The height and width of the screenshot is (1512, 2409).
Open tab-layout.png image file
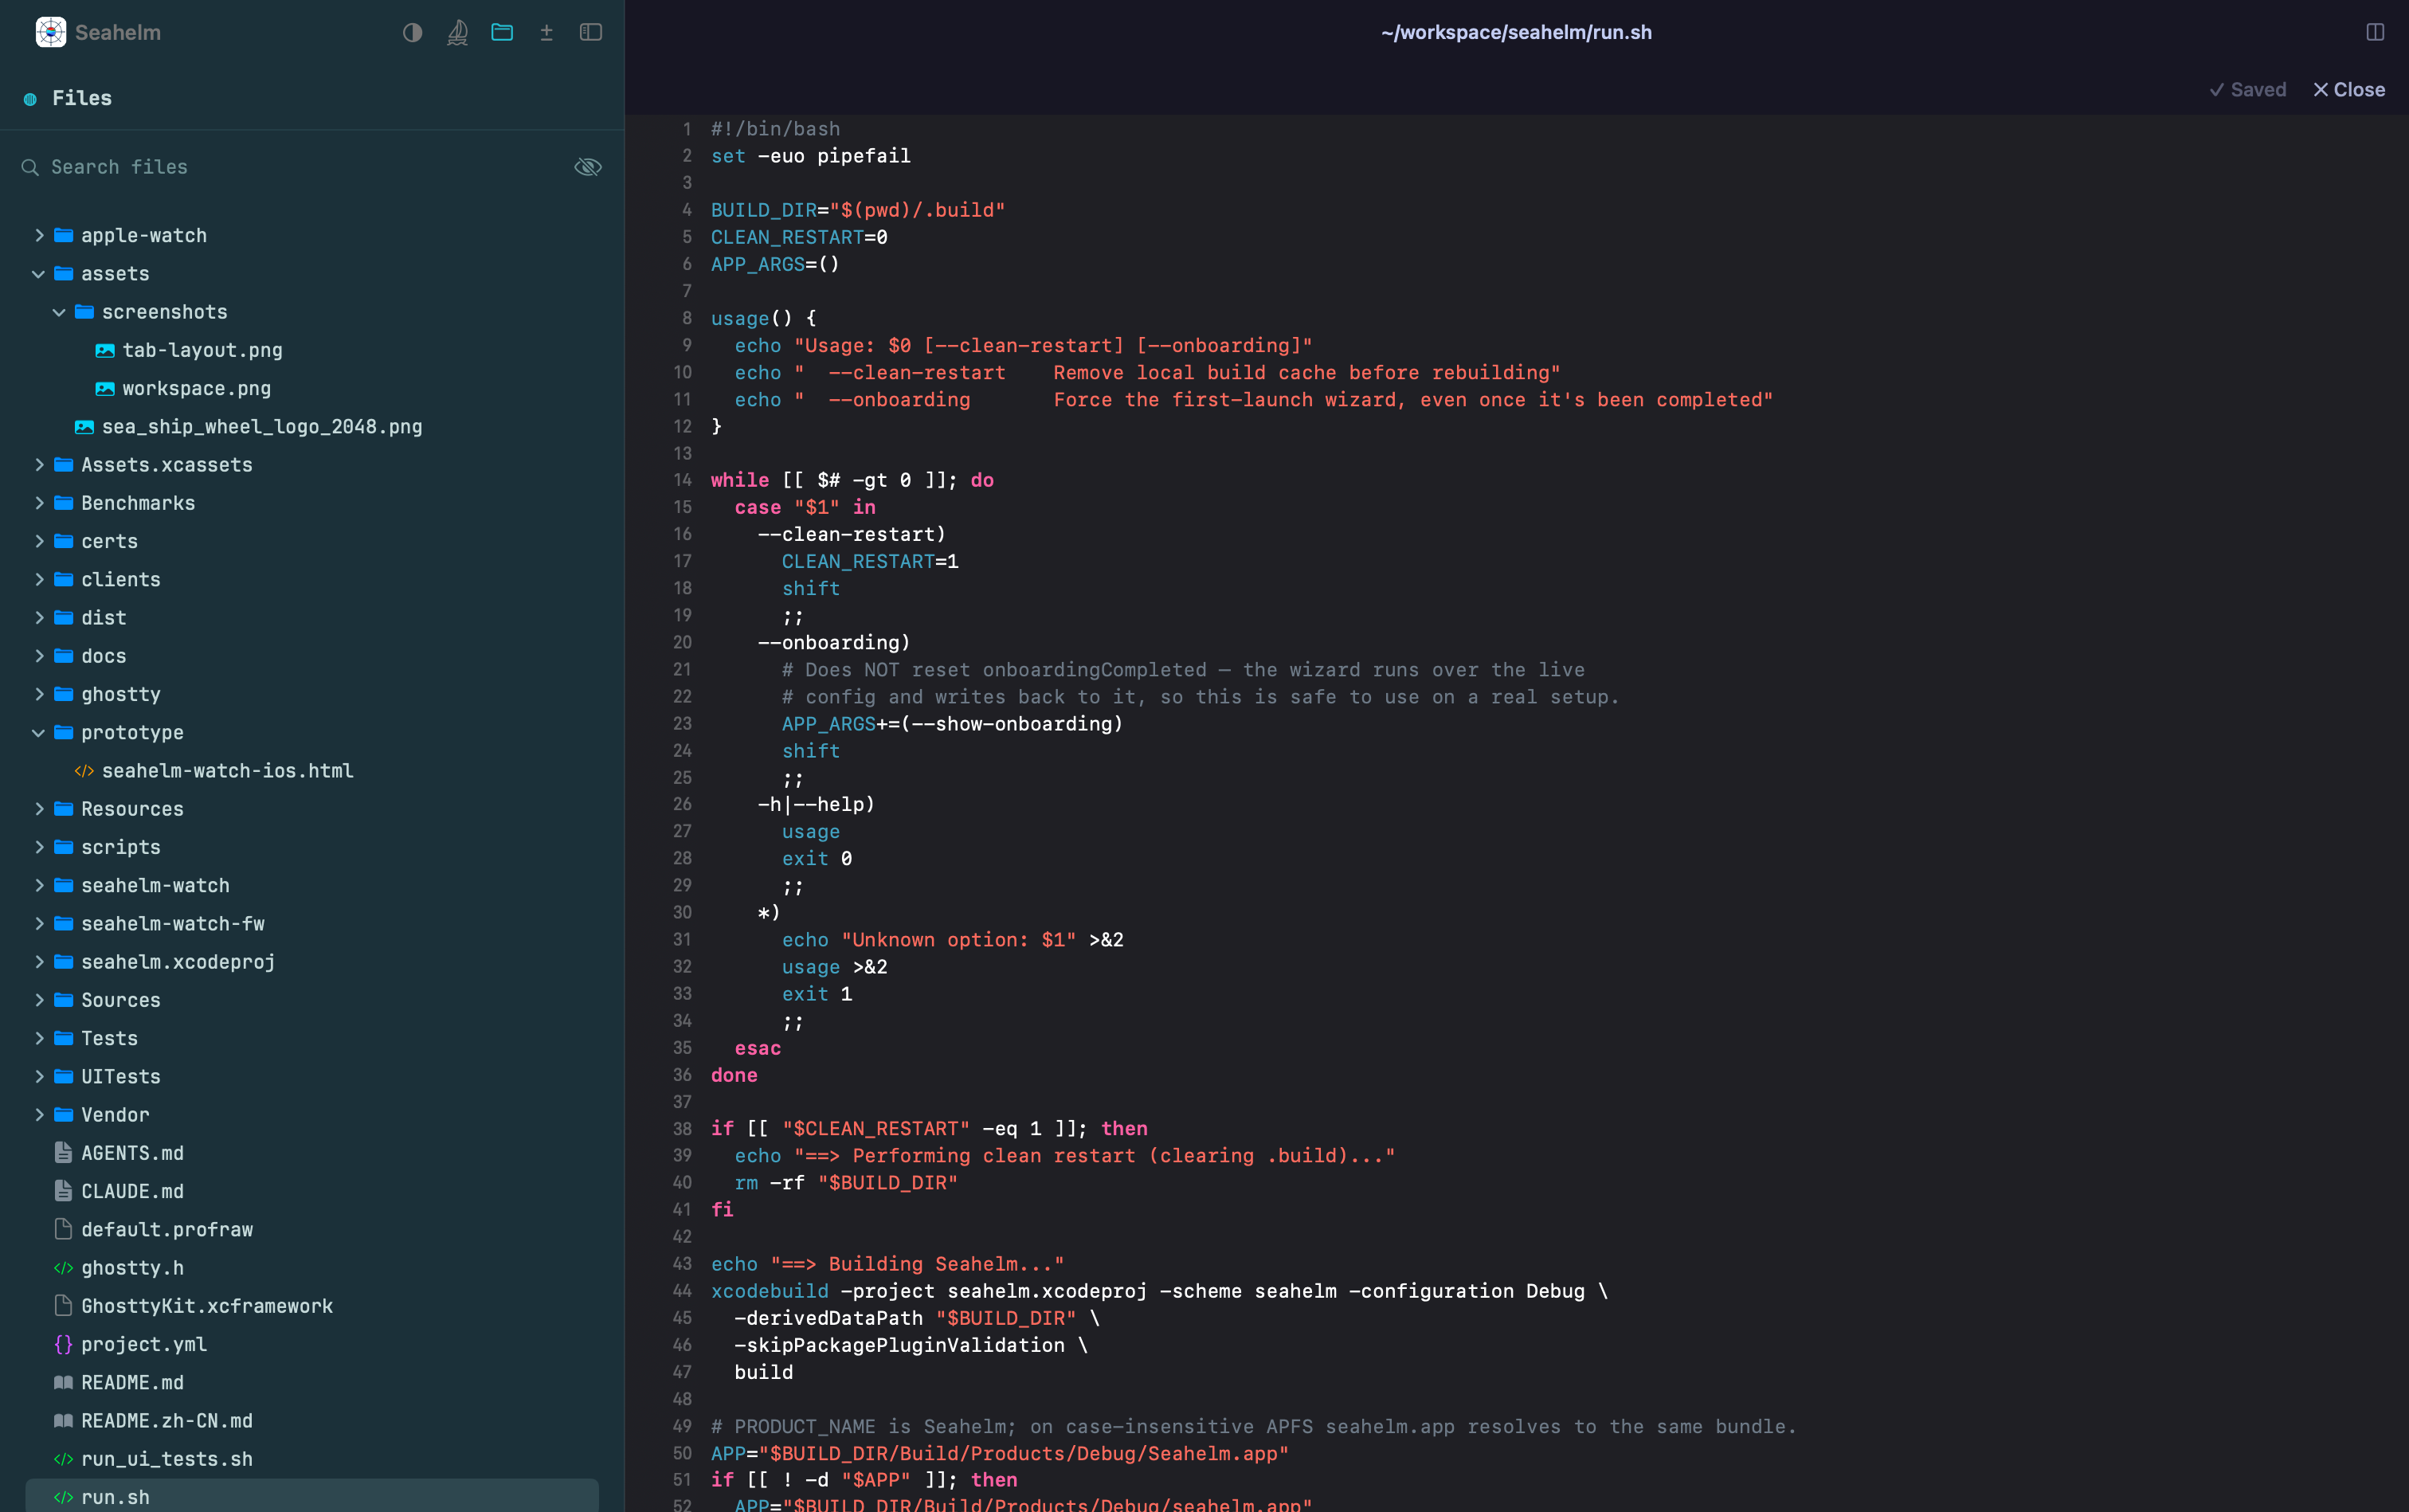202,350
